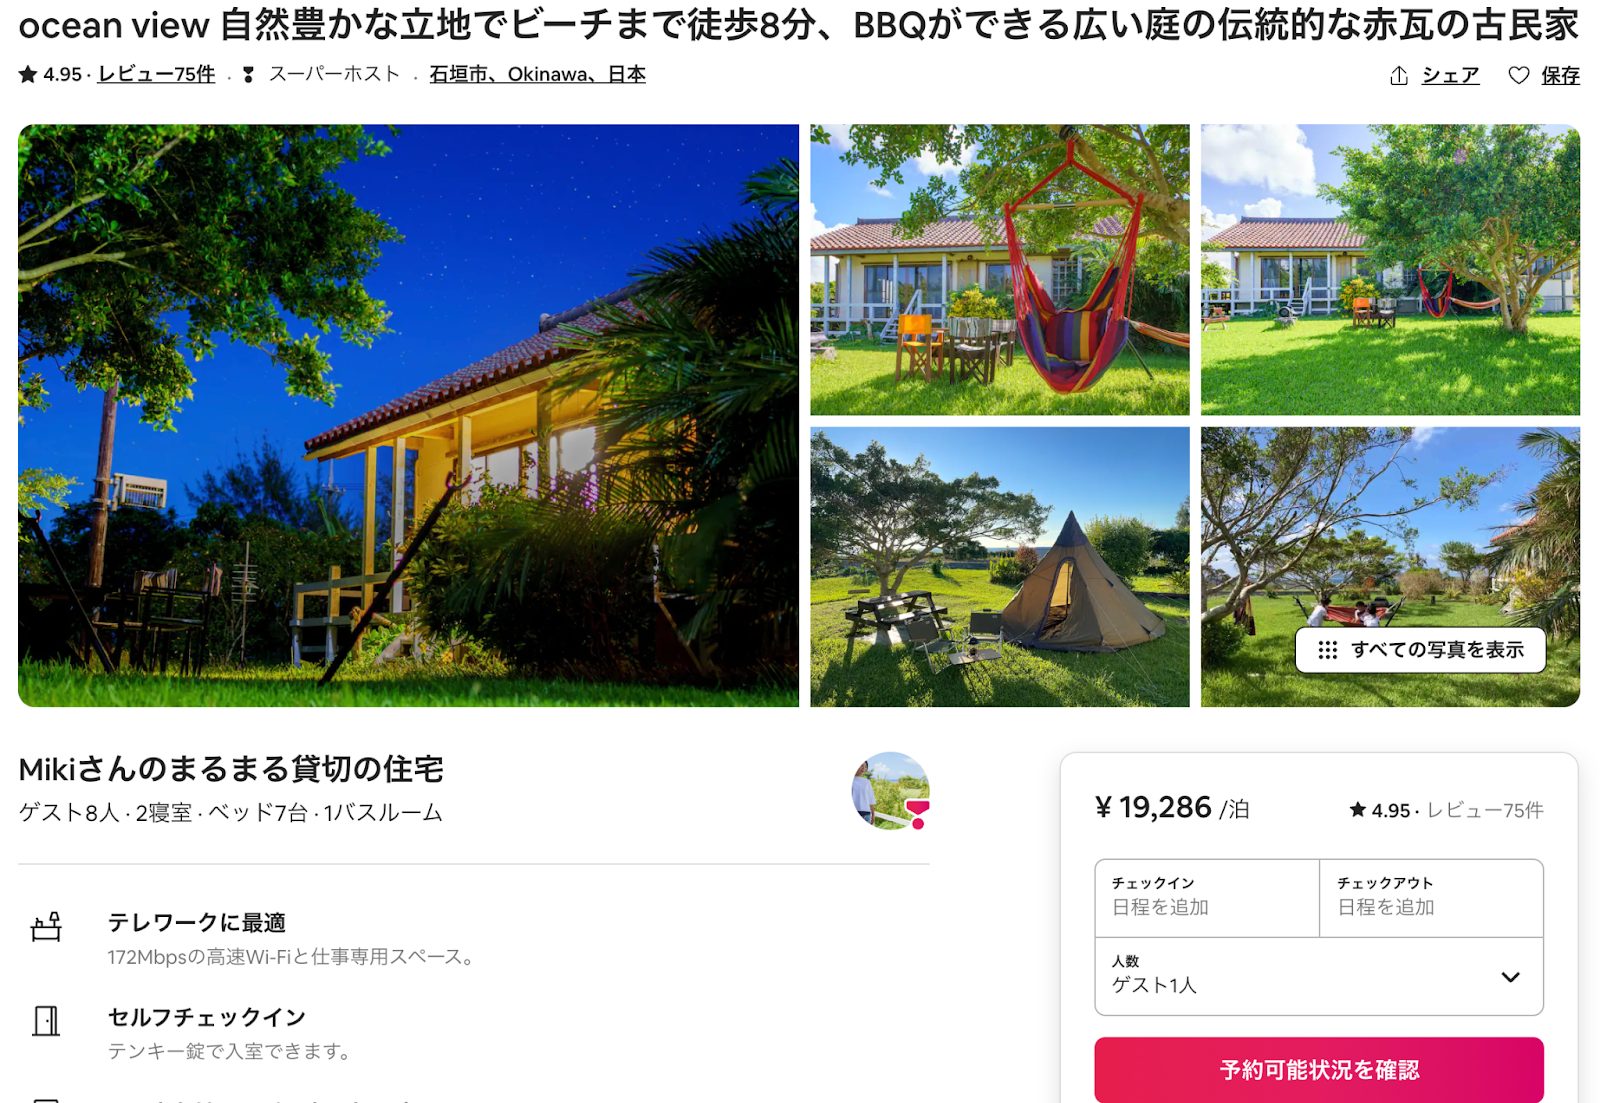
Task: Open the ゲスト1人 guest selector
Action: click(x=1318, y=976)
